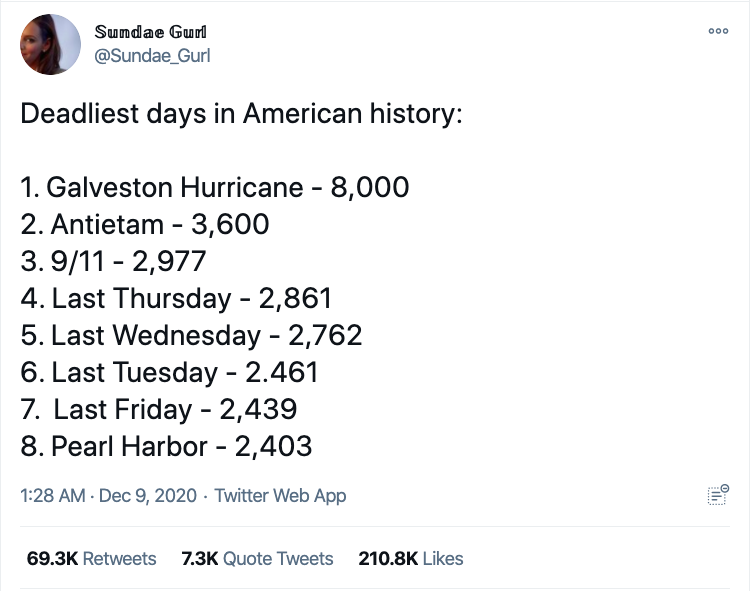View the 7.3K Quote Tweets

[x=257, y=558]
